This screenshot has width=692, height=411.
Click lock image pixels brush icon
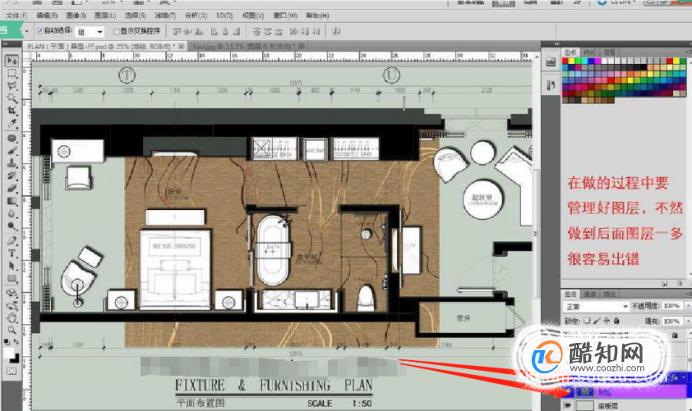597,321
